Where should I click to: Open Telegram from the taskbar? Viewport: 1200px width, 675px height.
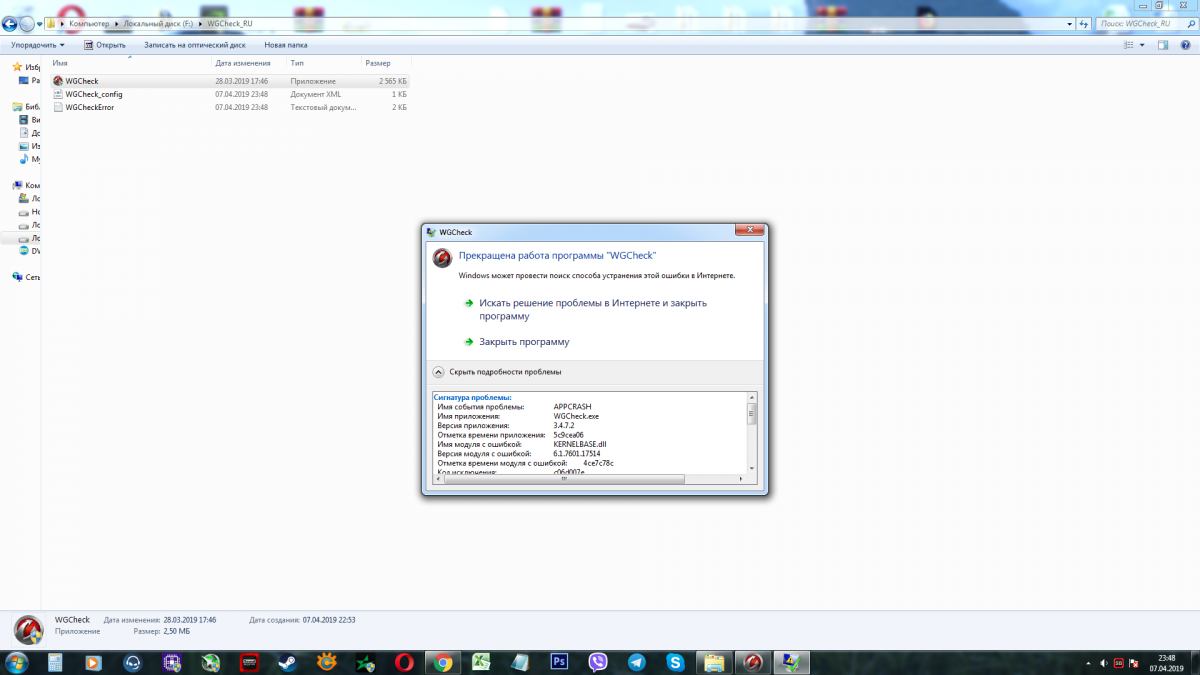pyautogui.click(x=637, y=661)
